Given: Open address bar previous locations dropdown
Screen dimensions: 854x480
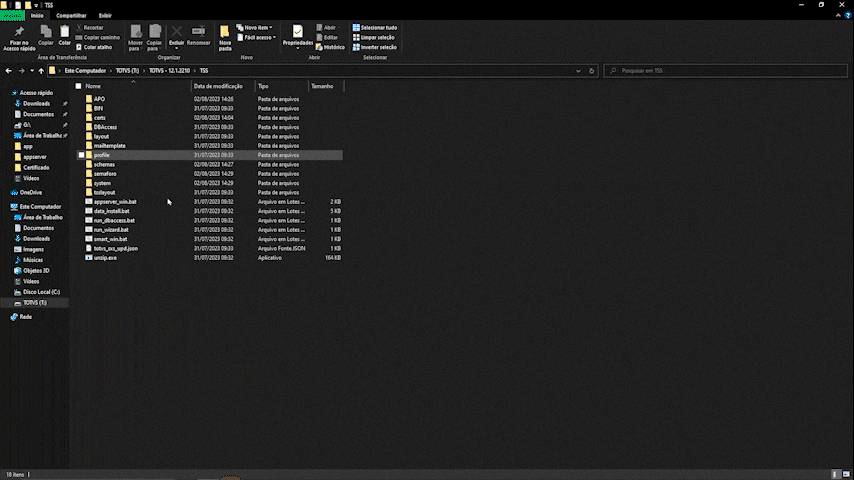Looking at the screenshot, I should [578, 71].
